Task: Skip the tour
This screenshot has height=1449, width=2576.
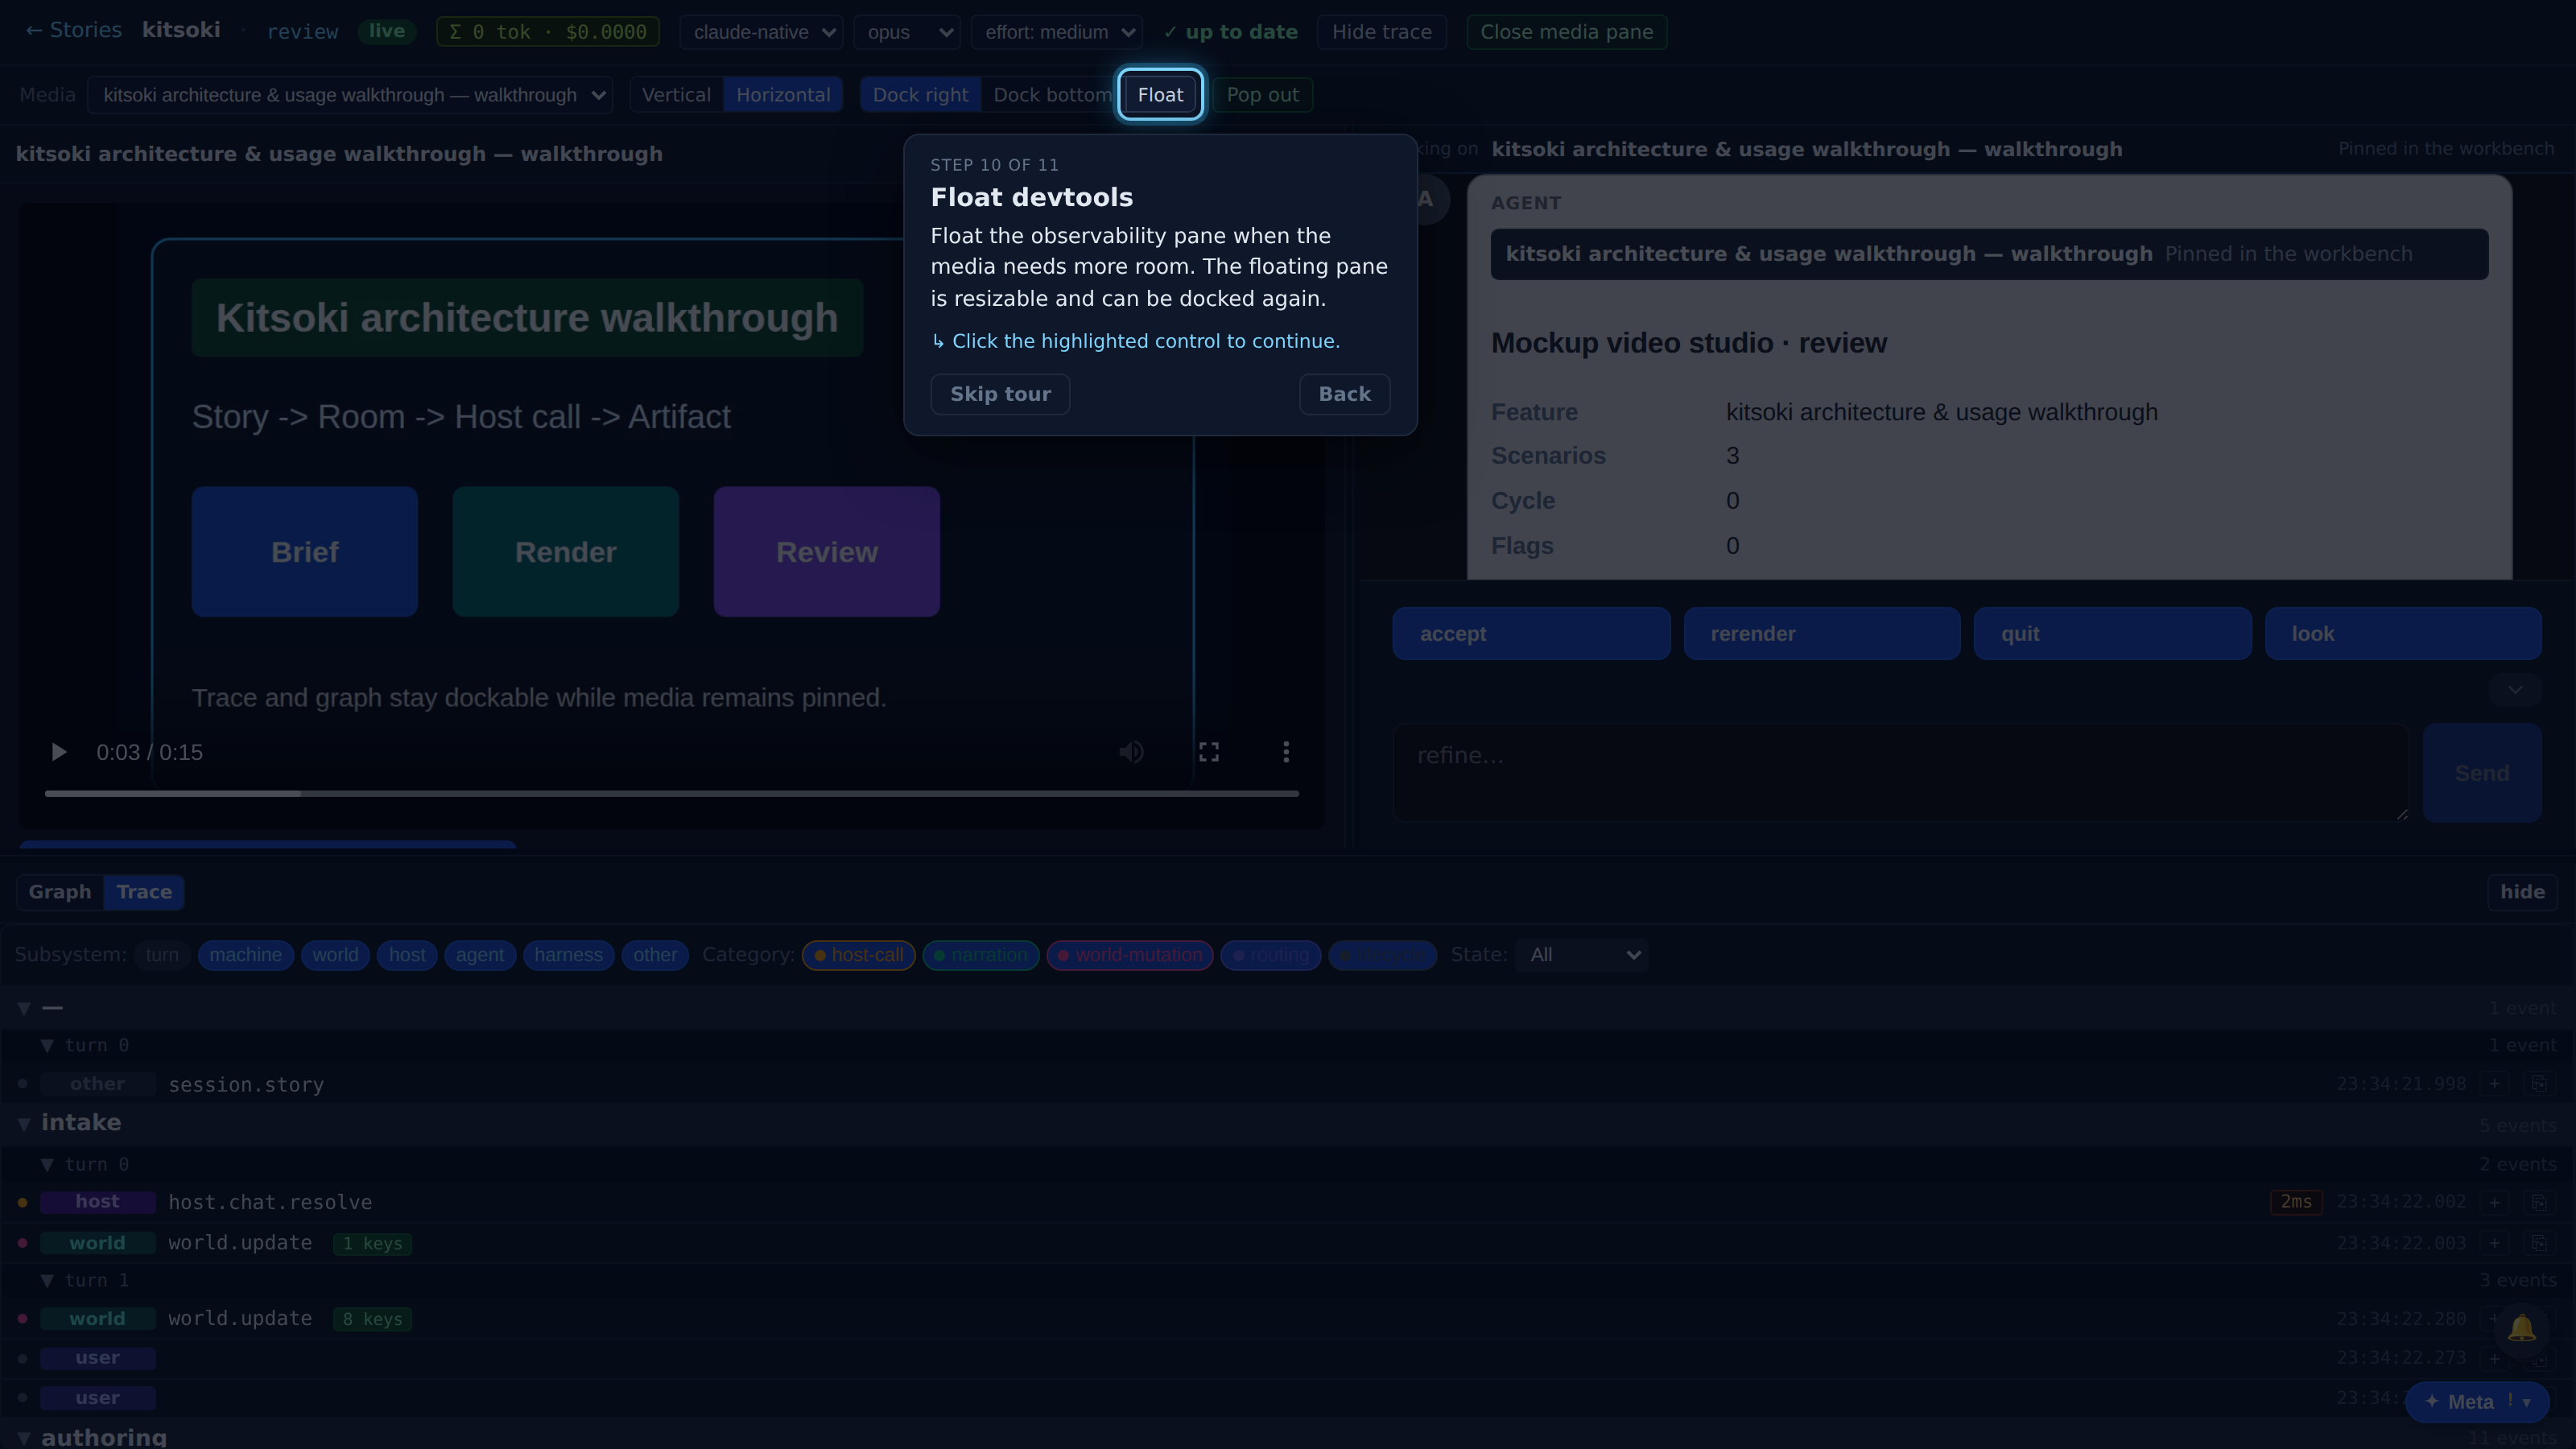Action: pyautogui.click(x=1000, y=394)
